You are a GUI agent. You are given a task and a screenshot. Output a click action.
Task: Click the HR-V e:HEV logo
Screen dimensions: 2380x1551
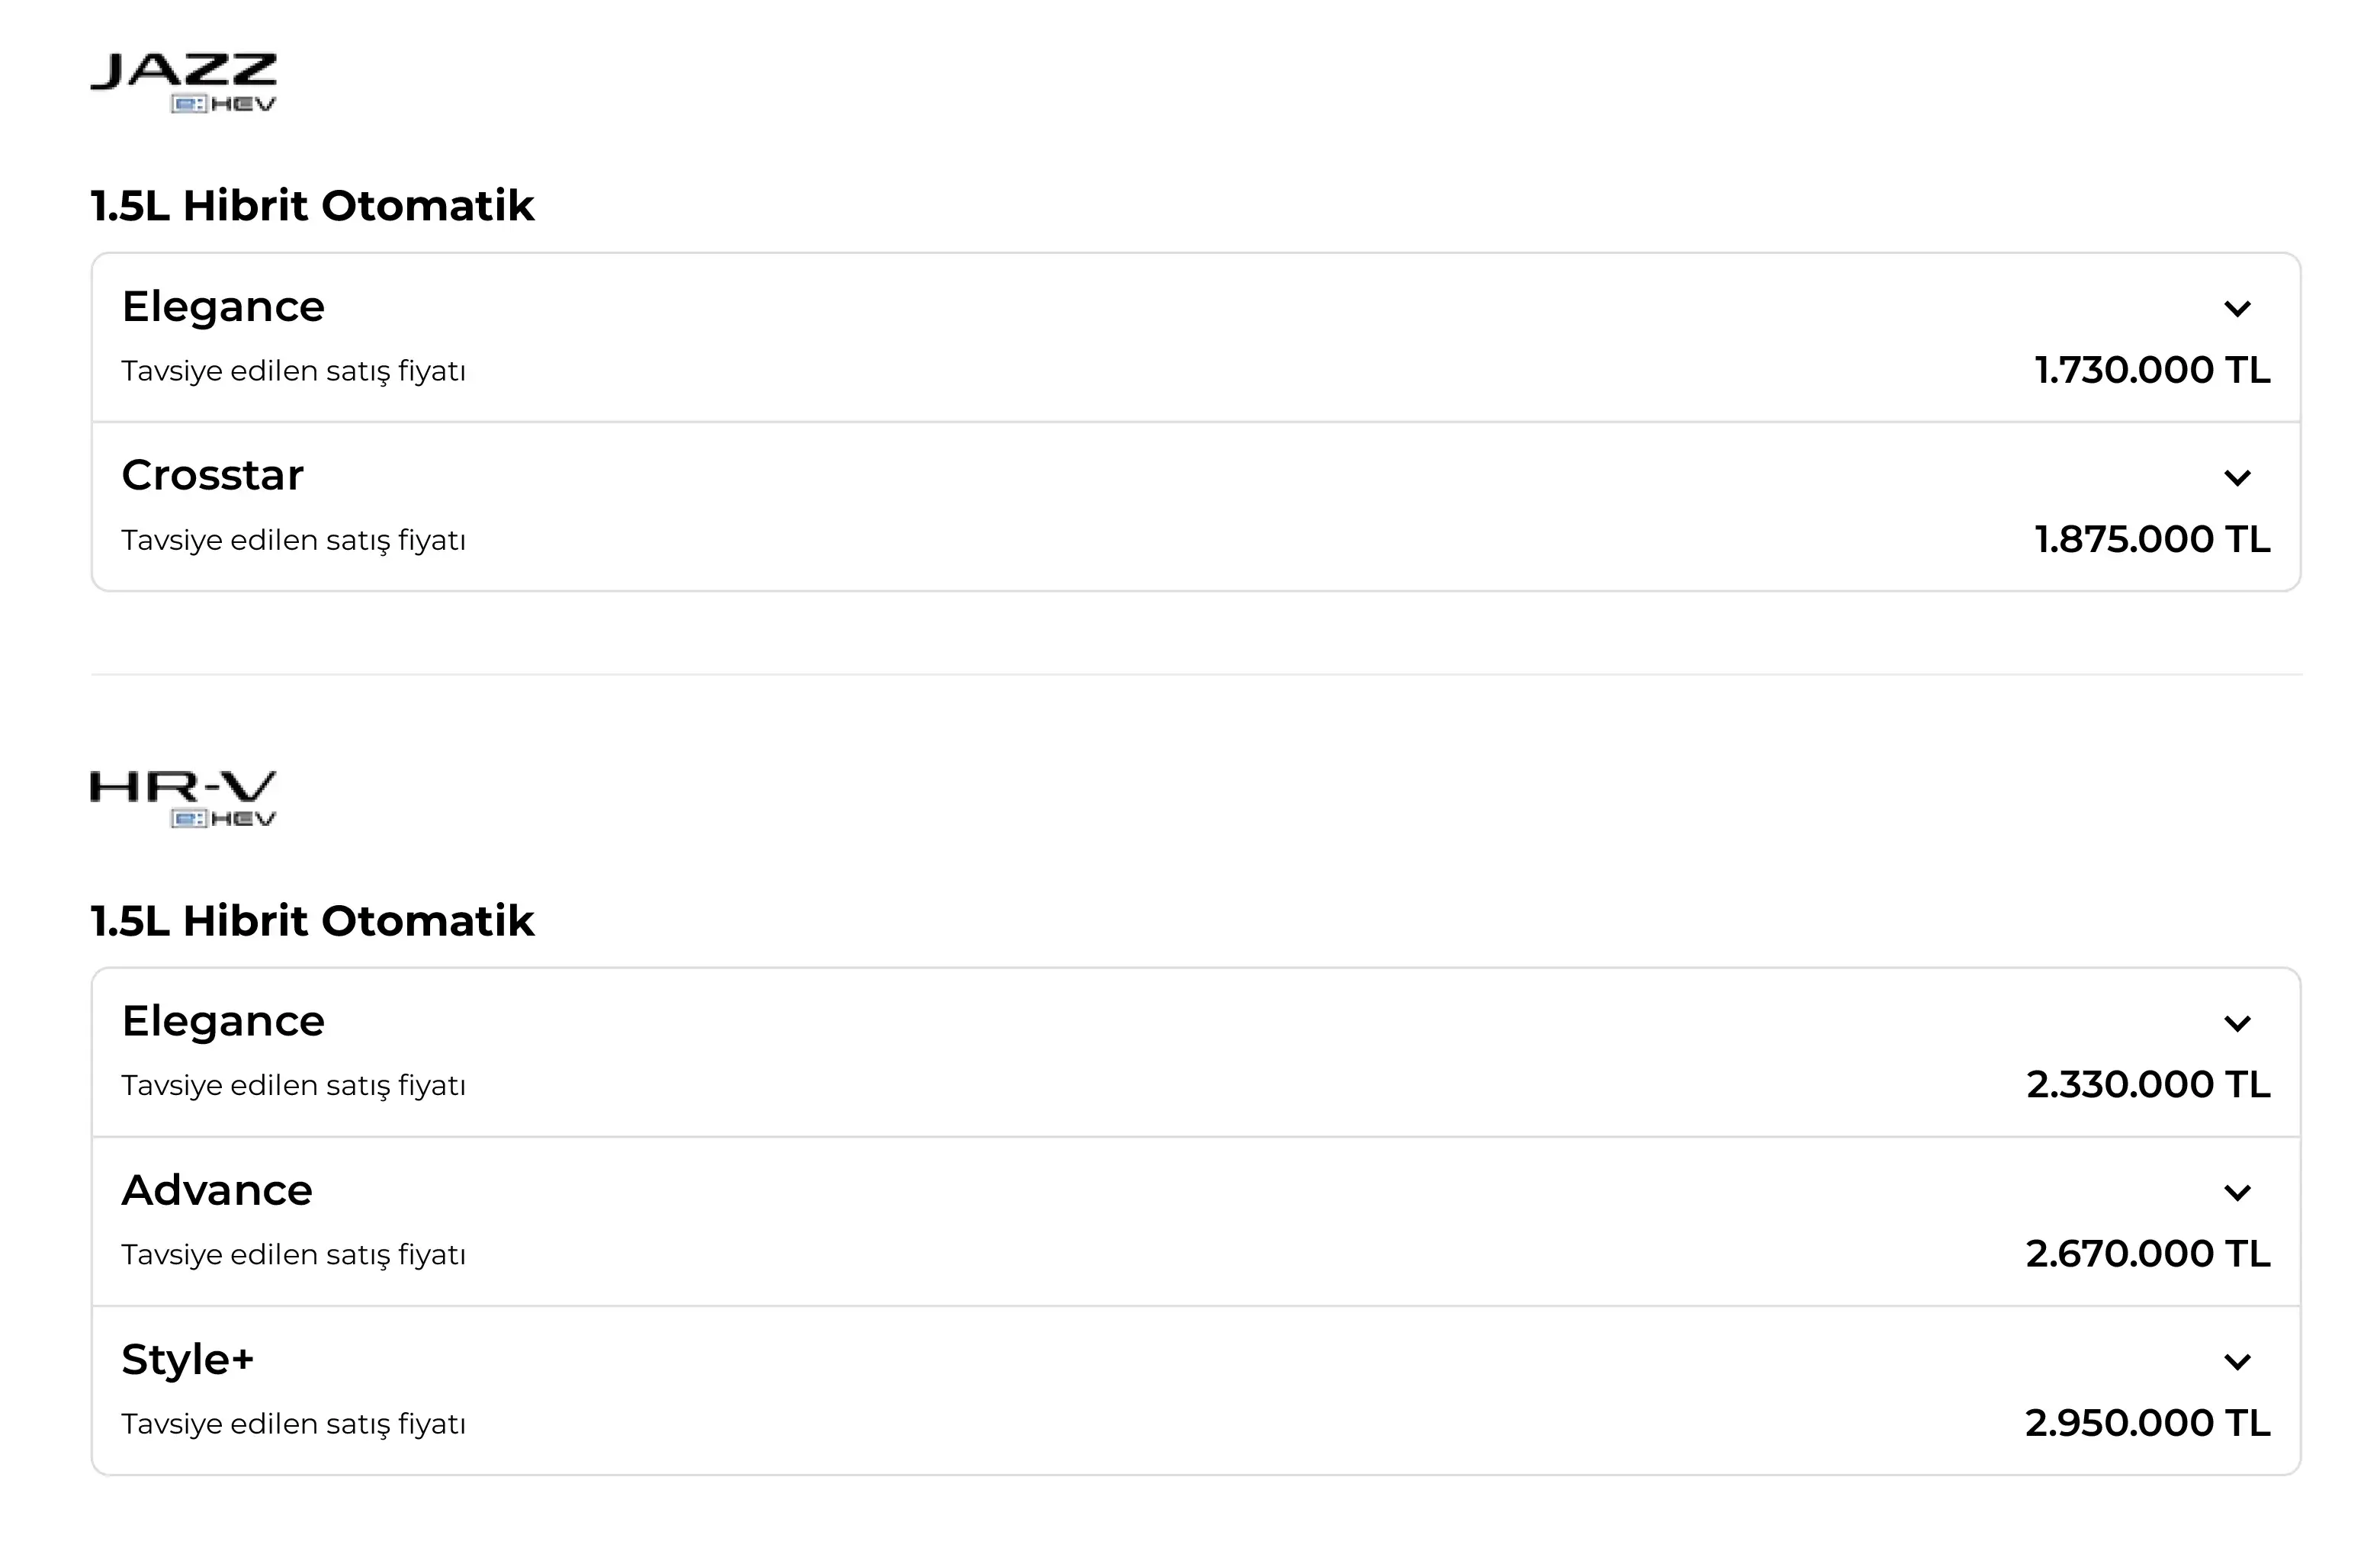click(x=184, y=798)
